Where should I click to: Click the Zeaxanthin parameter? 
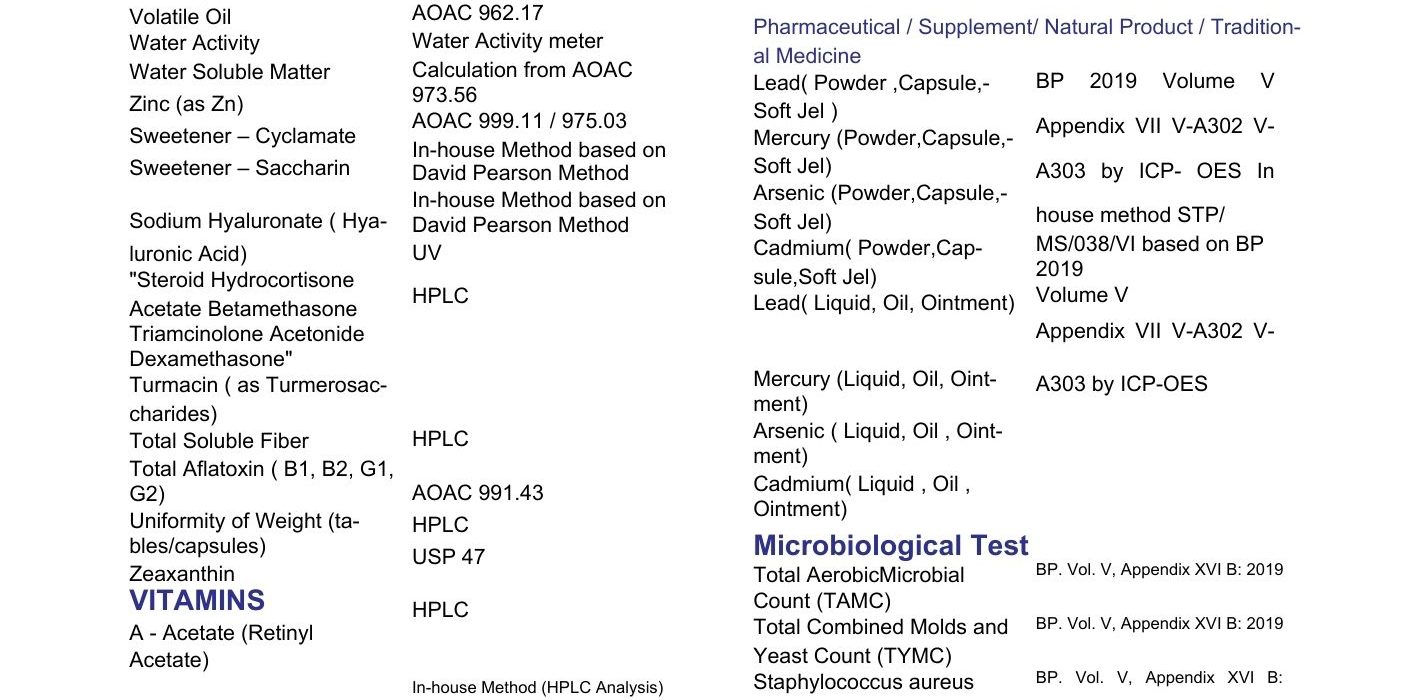pos(182,574)
